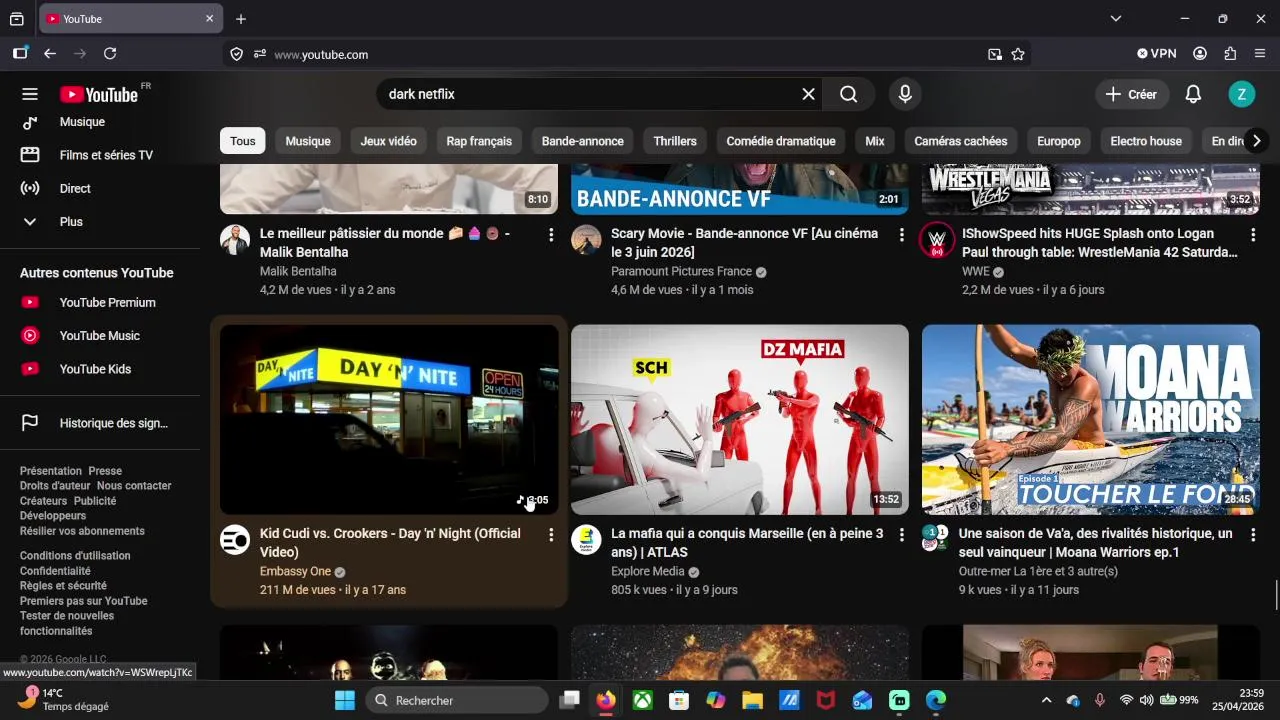Play the DZ Mafia SCH thumbnail
This screenshot has width=1280, height=720.
740,419
